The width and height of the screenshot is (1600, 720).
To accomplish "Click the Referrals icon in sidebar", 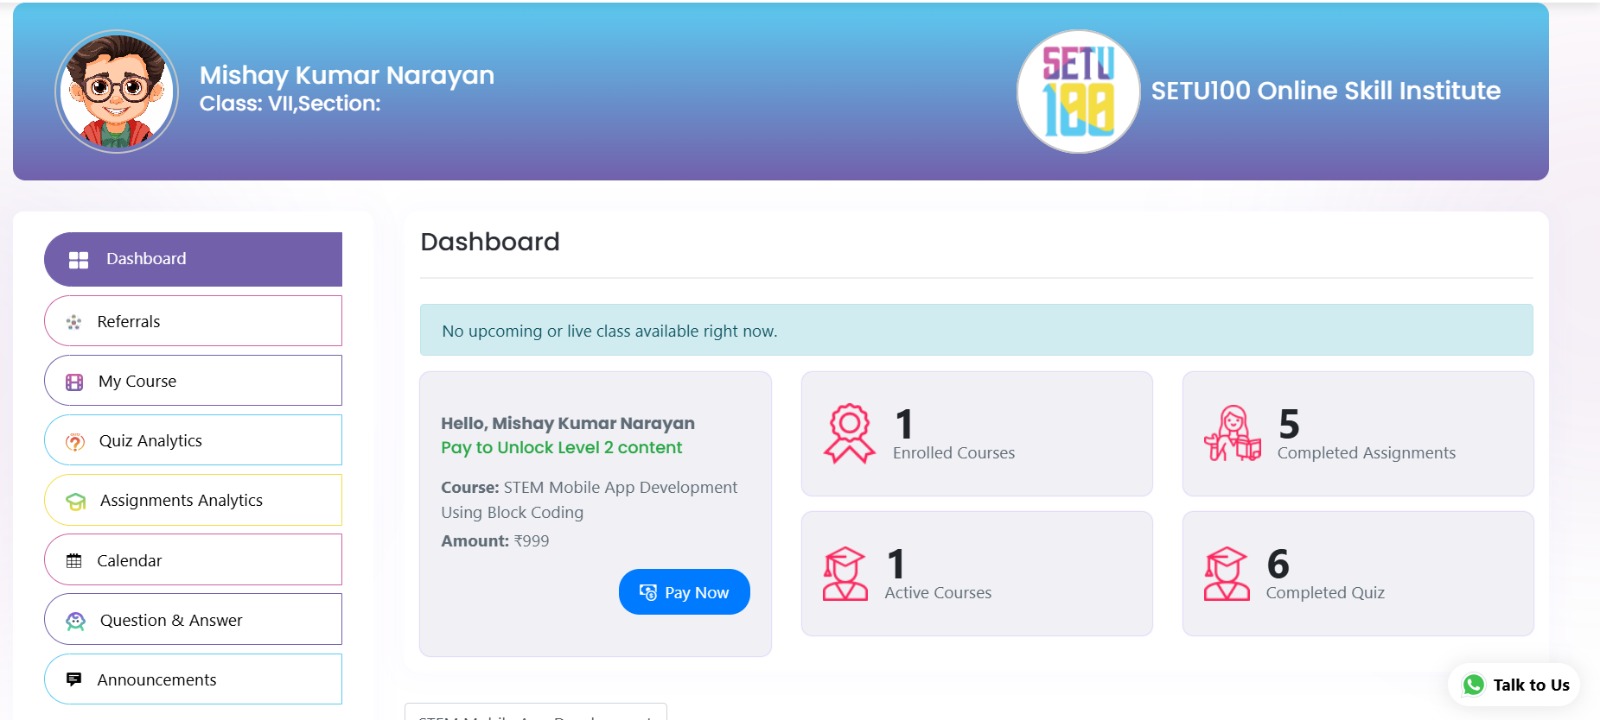I will [x=74, y=322].
